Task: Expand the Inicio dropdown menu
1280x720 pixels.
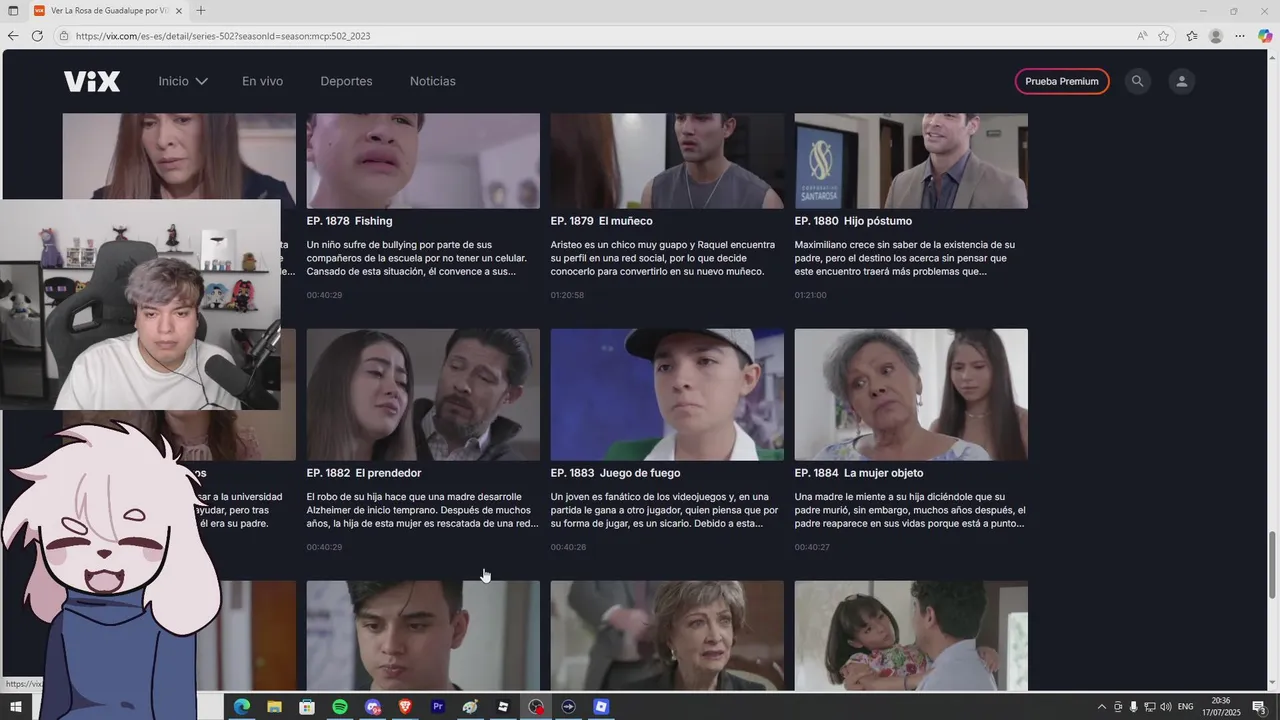Action: coord(183,81)
